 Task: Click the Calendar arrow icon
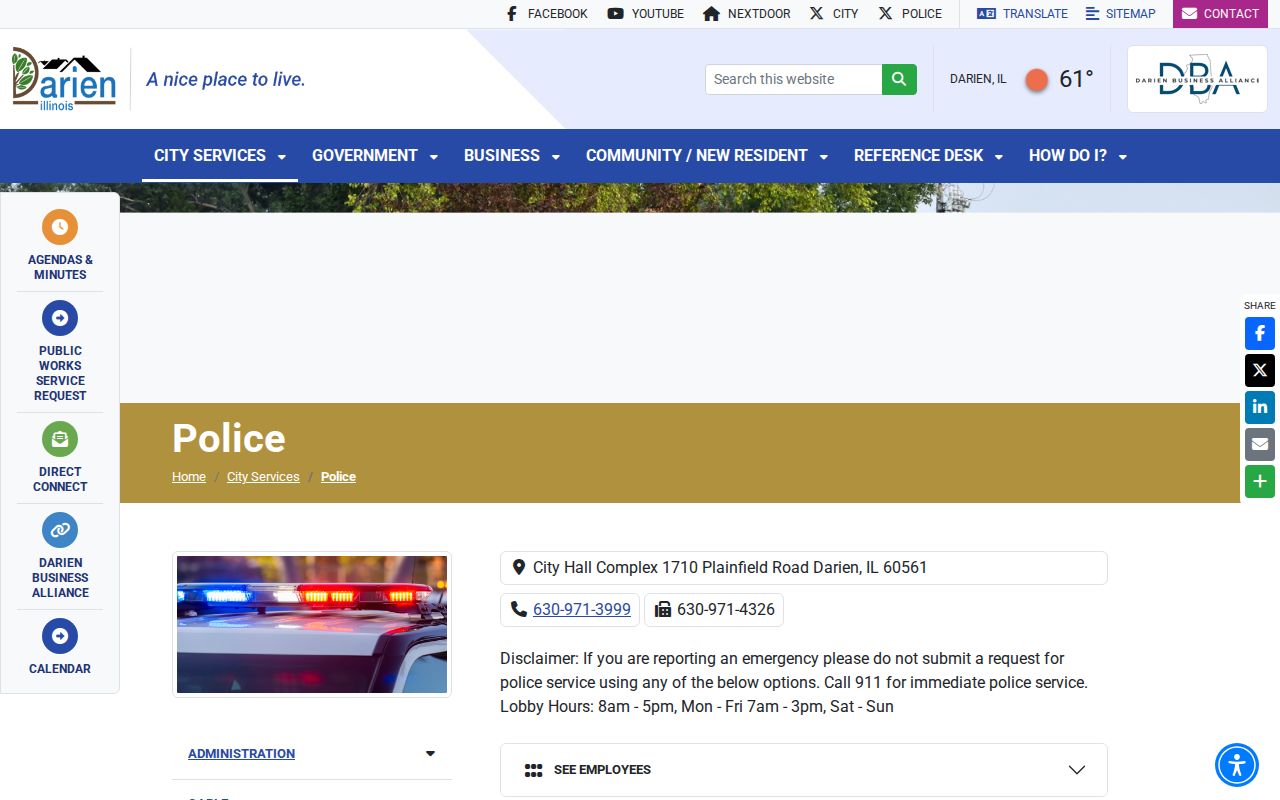[x=60, y=636]
